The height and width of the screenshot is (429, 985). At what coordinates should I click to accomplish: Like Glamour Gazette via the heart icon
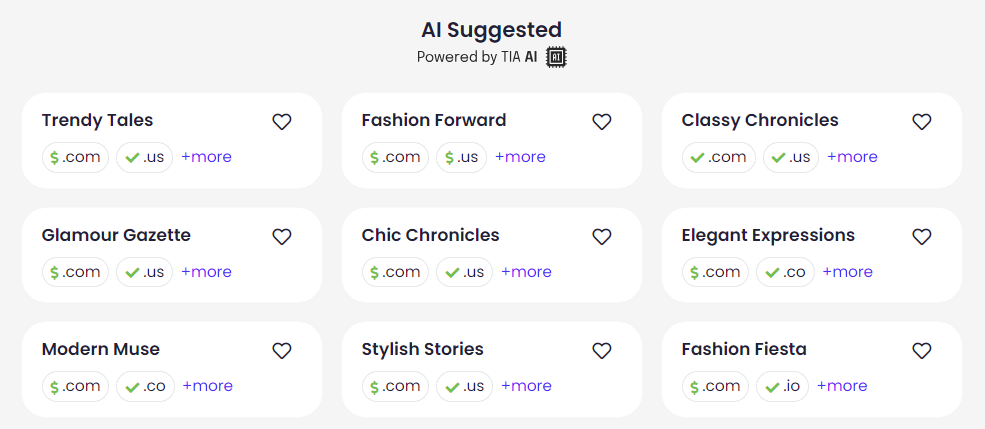281,237
